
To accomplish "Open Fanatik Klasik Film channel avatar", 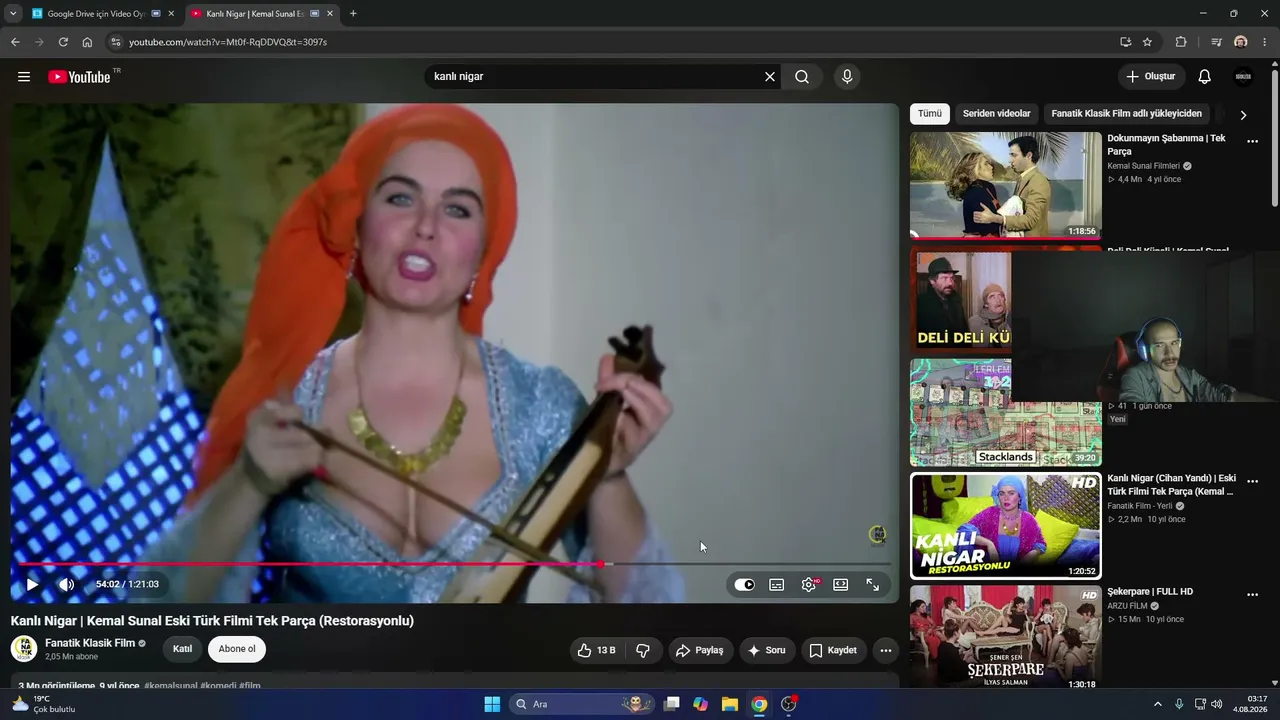I will (24, 649).
